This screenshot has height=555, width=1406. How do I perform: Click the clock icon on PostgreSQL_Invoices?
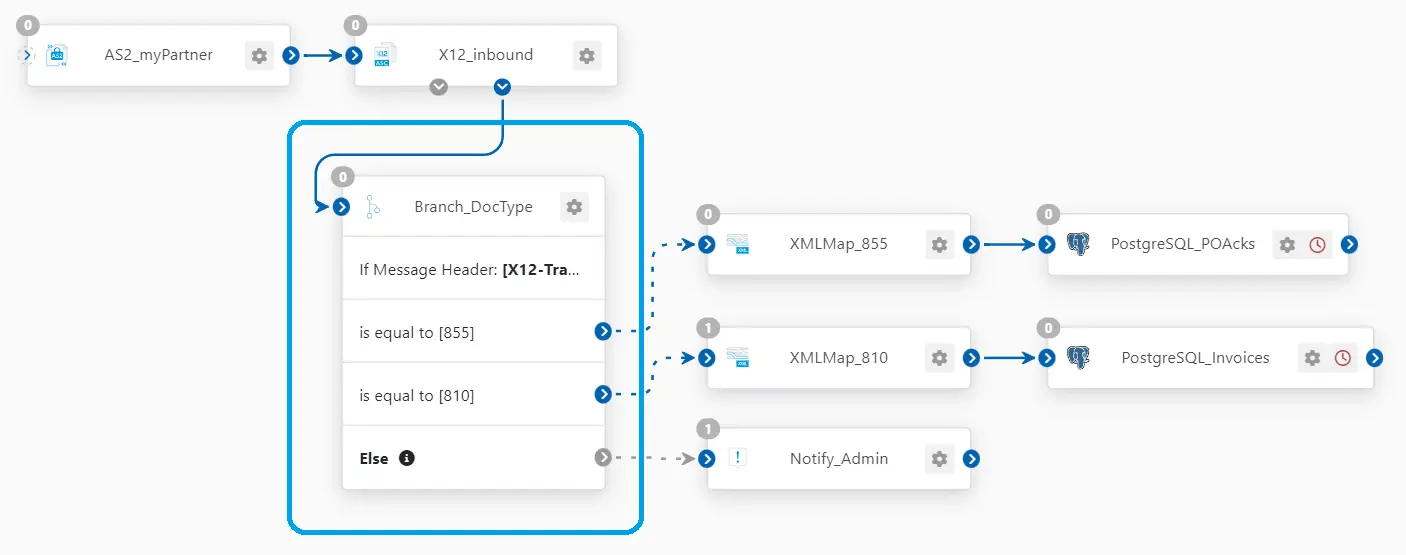[x=1343, y=357]
